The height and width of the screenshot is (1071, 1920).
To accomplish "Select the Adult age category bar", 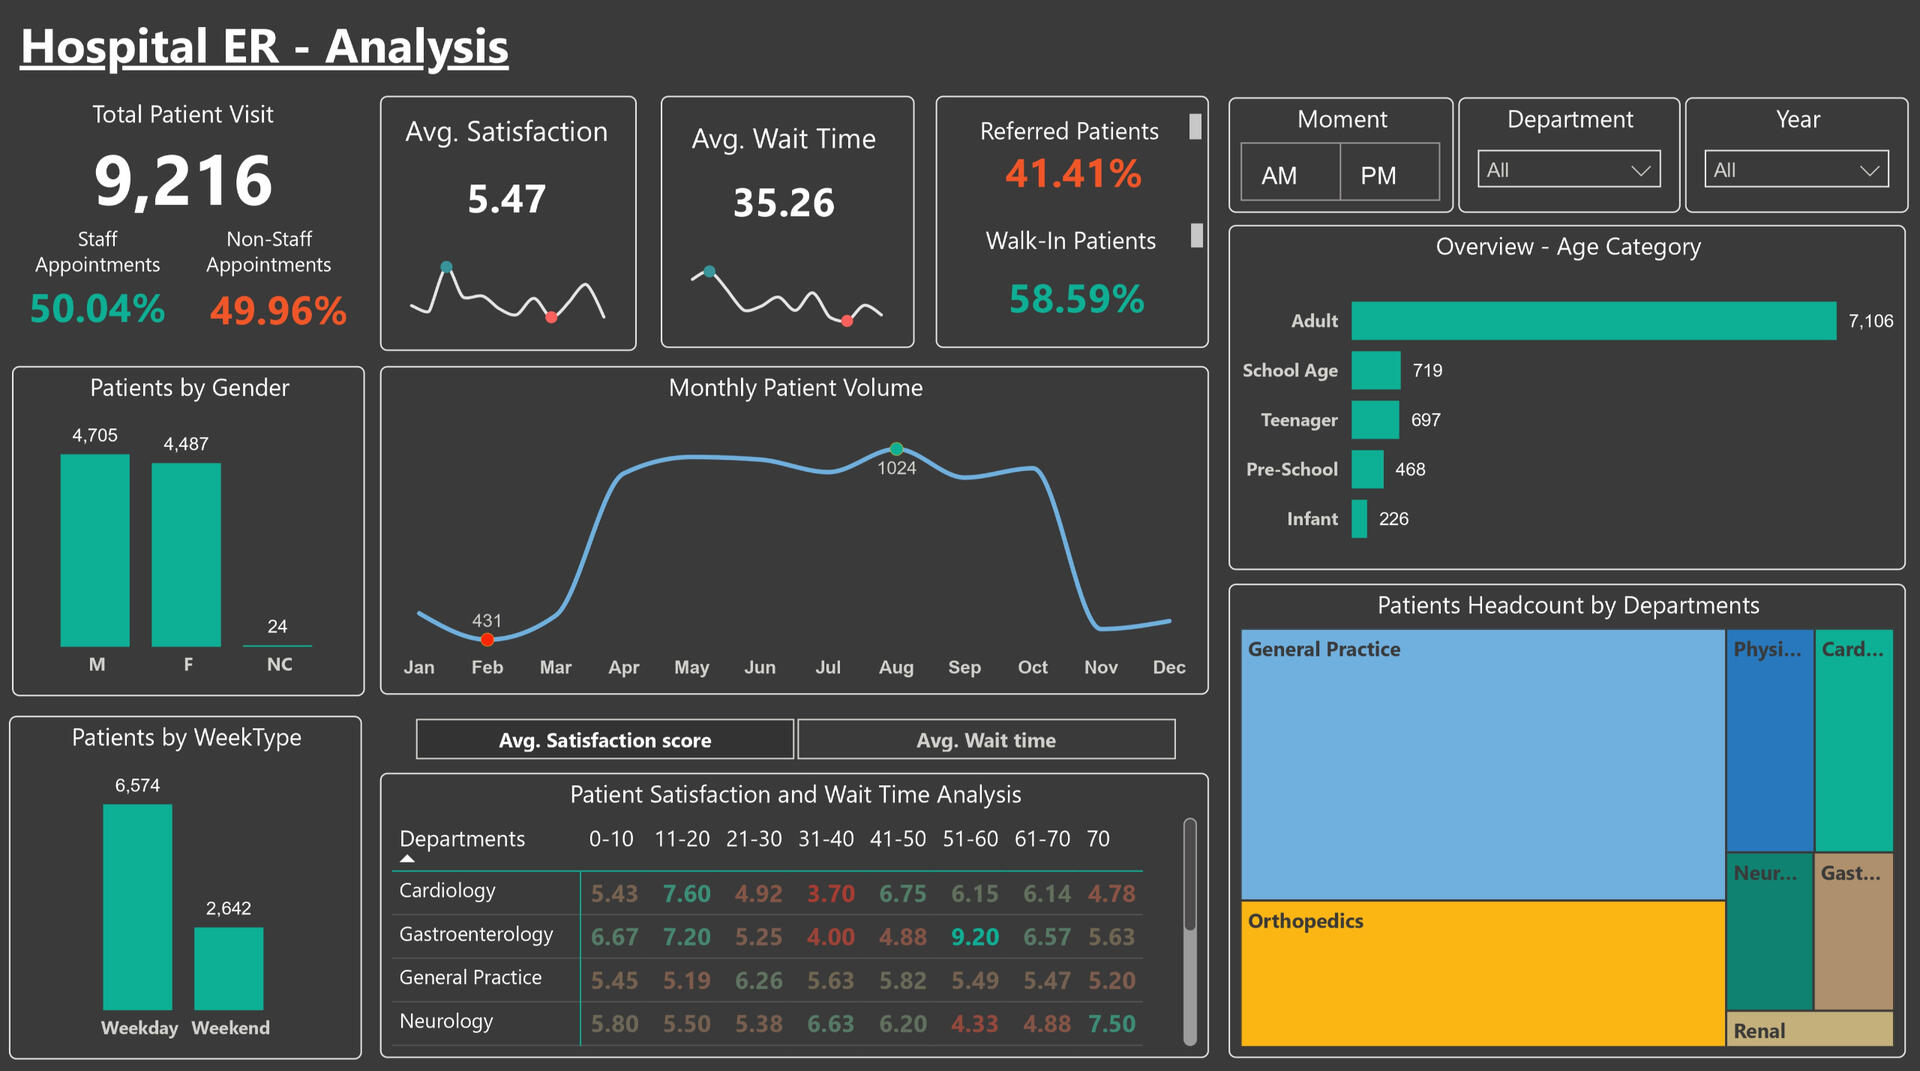I will pyautogui.click(x=1593, y=321).
